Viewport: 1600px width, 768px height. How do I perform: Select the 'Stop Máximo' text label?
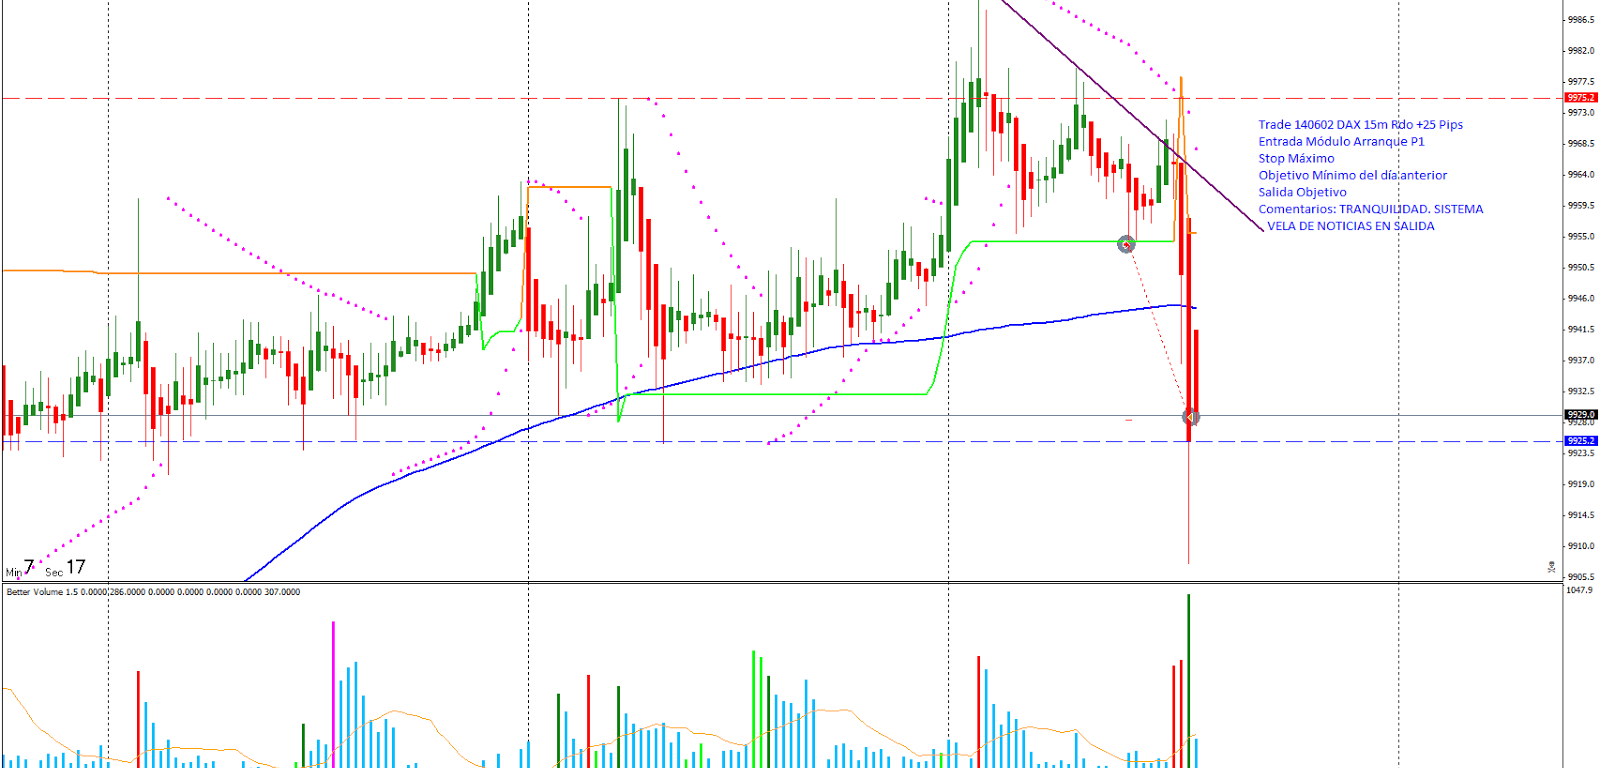click(x=1295, y=159)
